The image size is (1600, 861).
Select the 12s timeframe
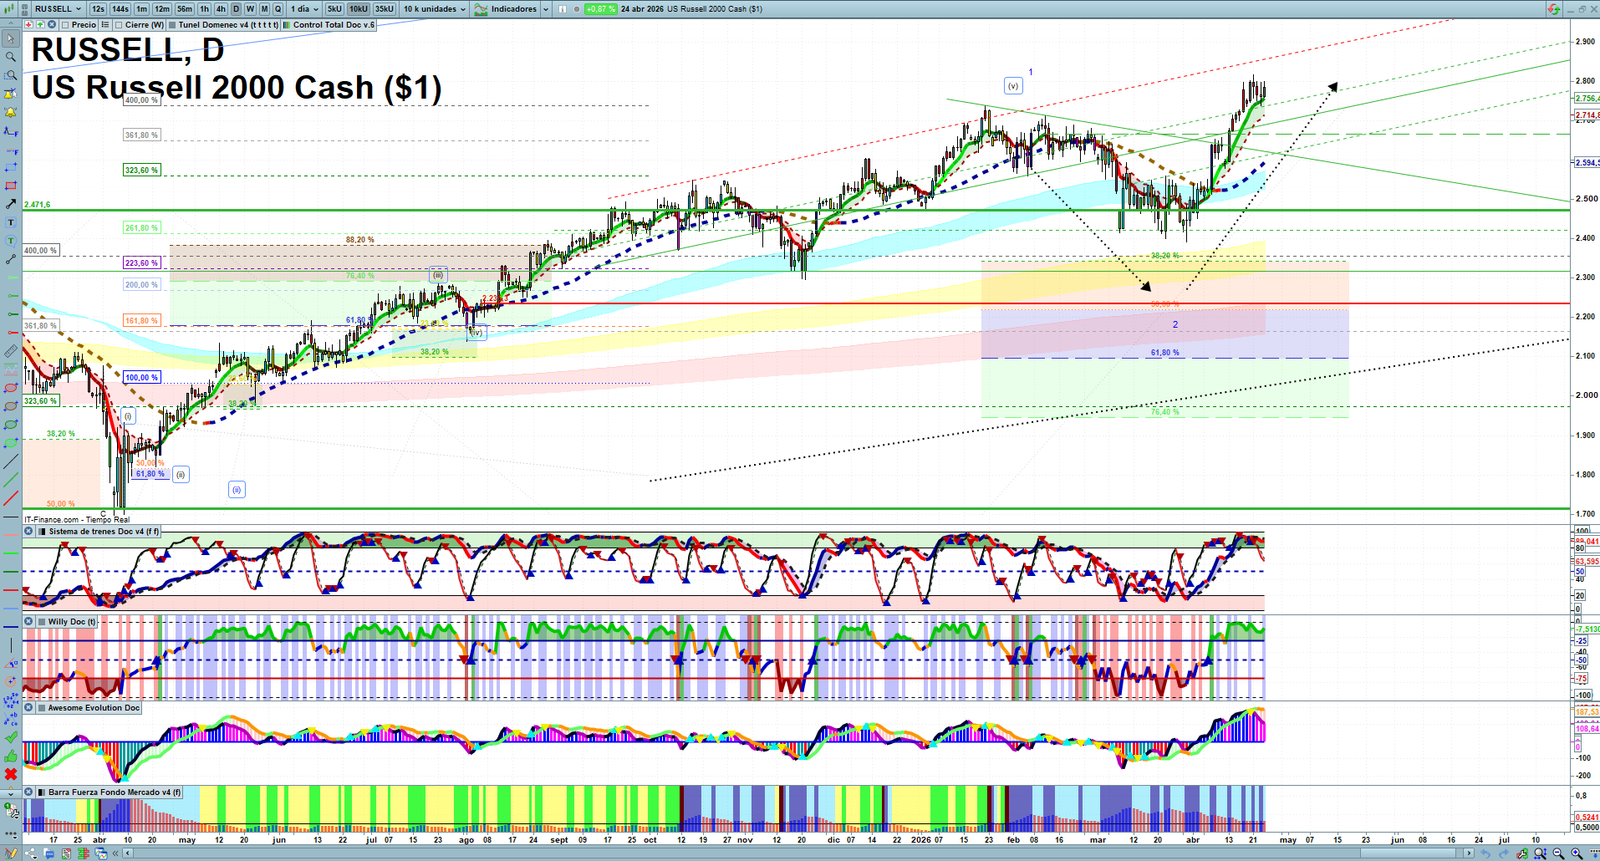[x=98, y=9]
